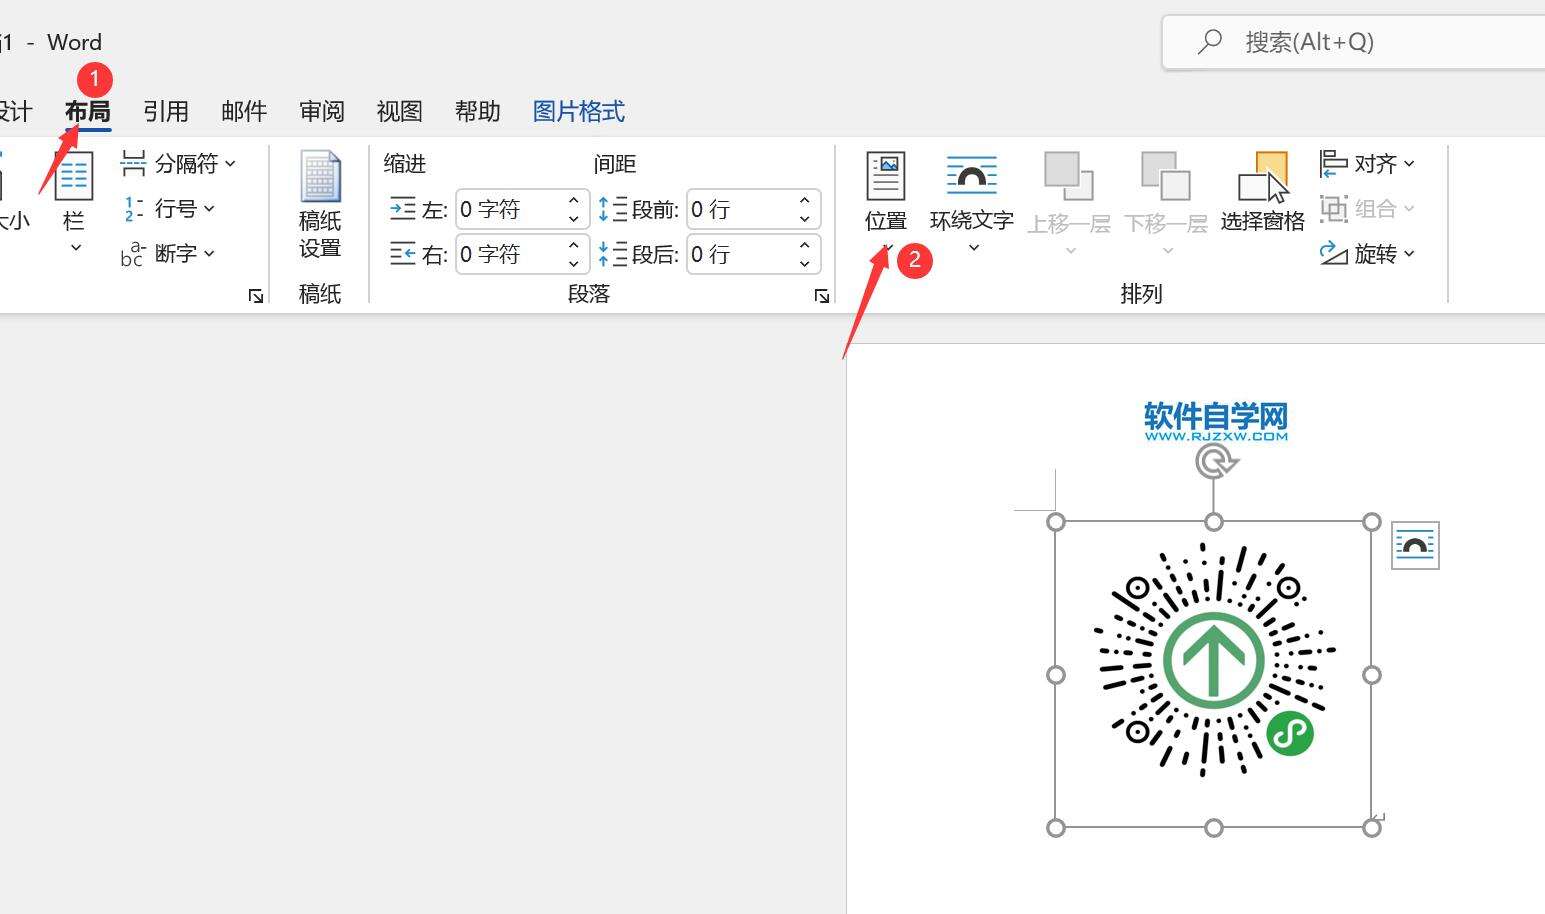Open the 断字 (Hyphenation) menu
This screenshot has height=914, width=1545.
click(x=168, y=253)
